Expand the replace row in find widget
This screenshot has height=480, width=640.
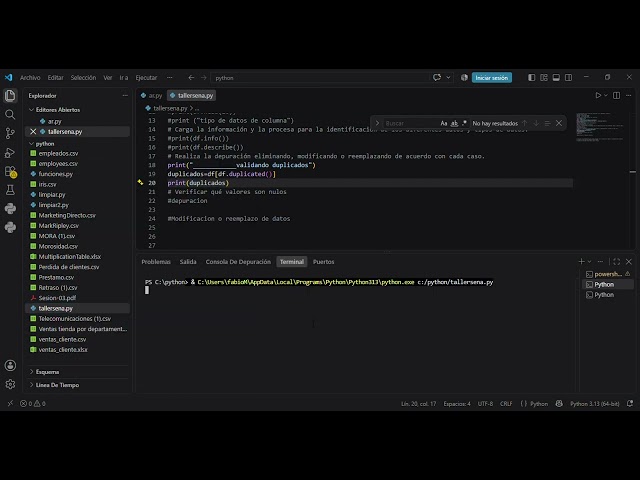[377, 123]
